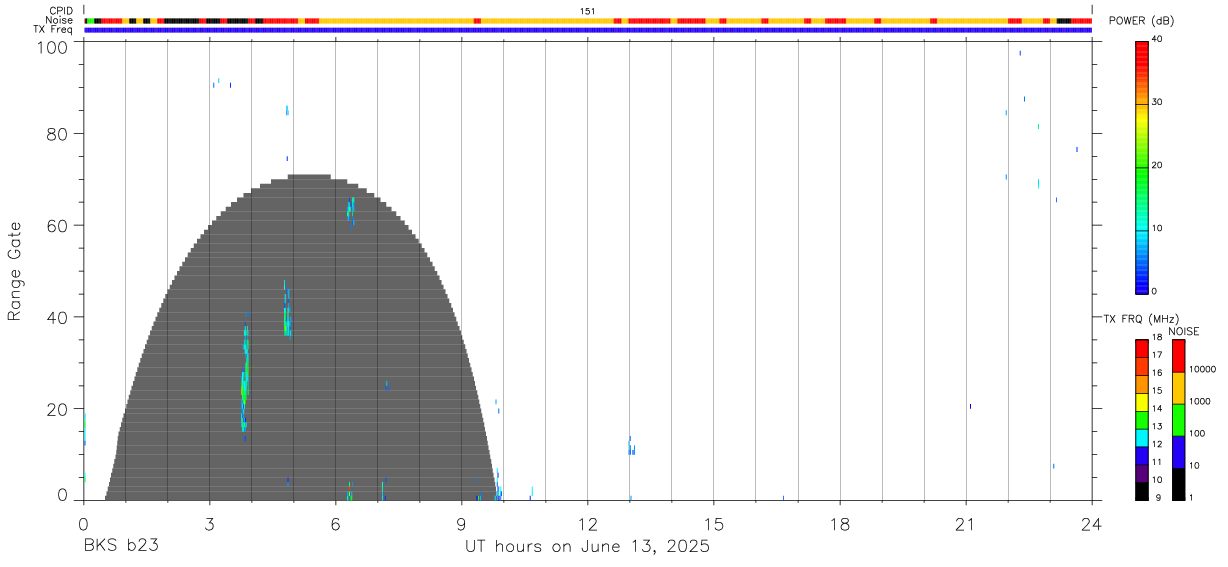Click the red top of the power color bar
This screenshot has height=567, width=1228.
[1142, 47]
